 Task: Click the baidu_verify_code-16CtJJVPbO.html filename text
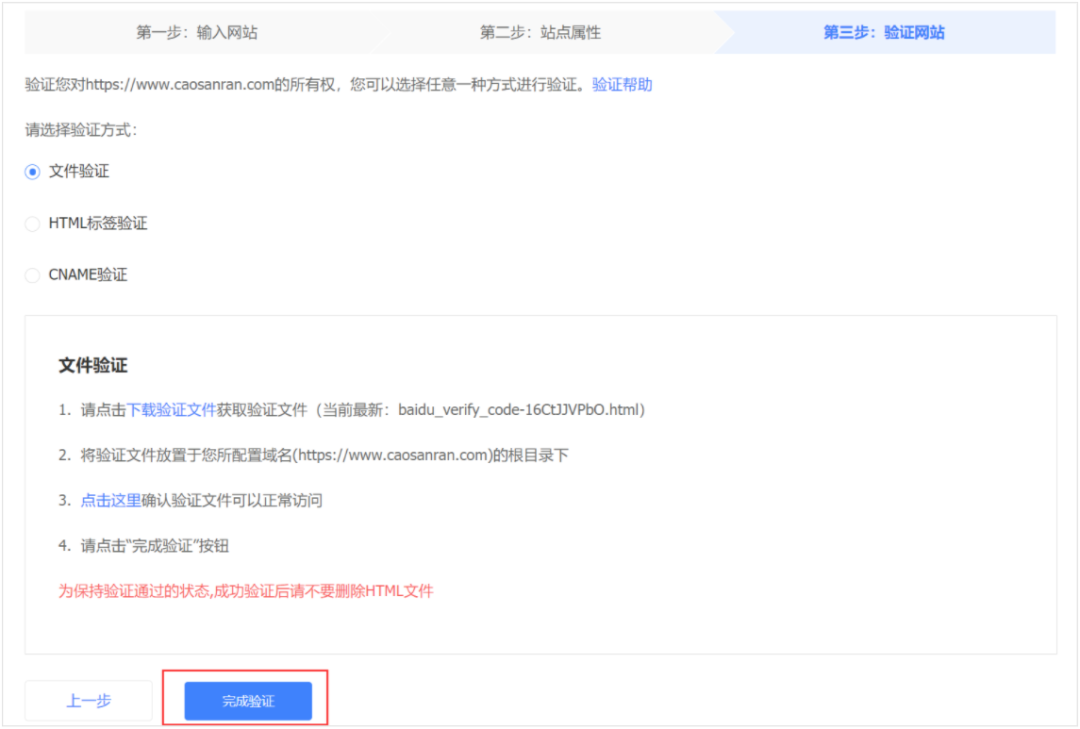point(519,410)
